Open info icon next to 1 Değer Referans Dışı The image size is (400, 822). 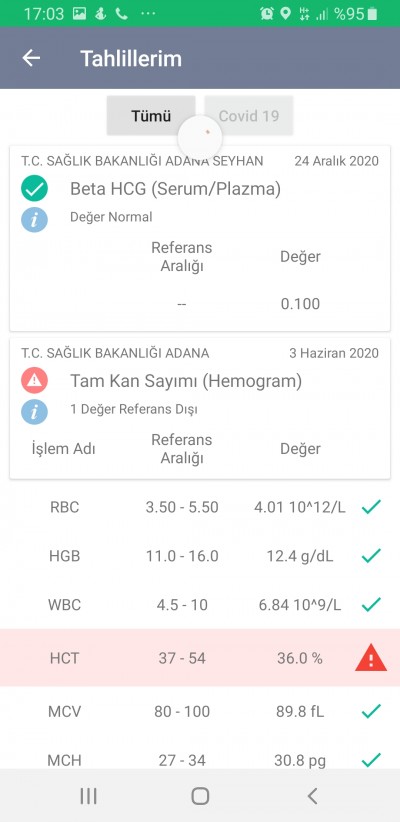coord(35,411)
